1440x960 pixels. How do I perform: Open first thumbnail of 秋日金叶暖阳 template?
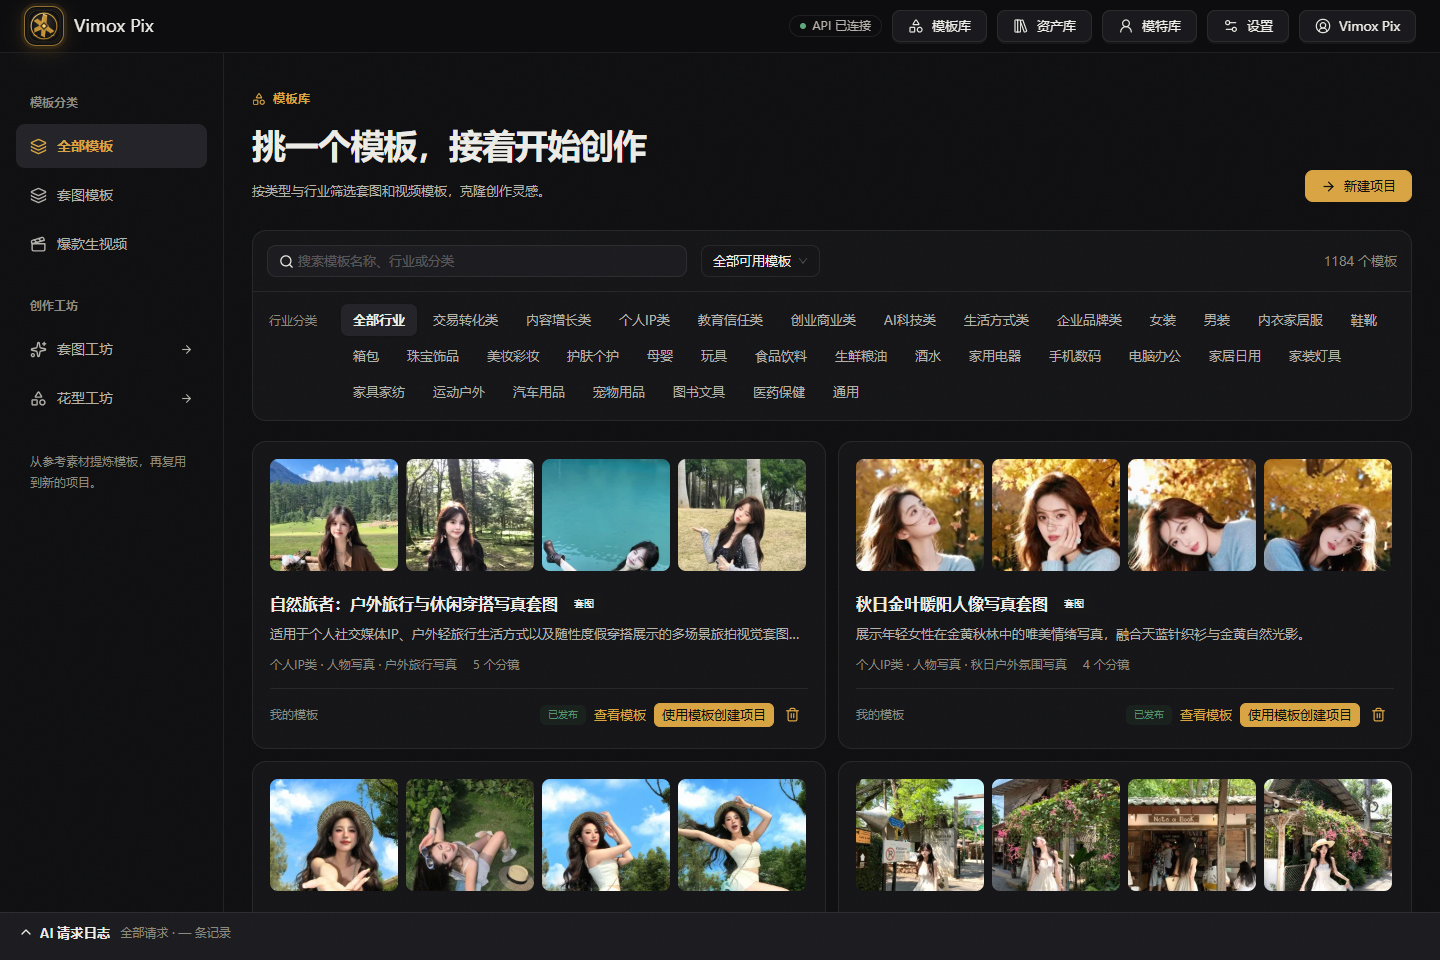pos(920,515)
